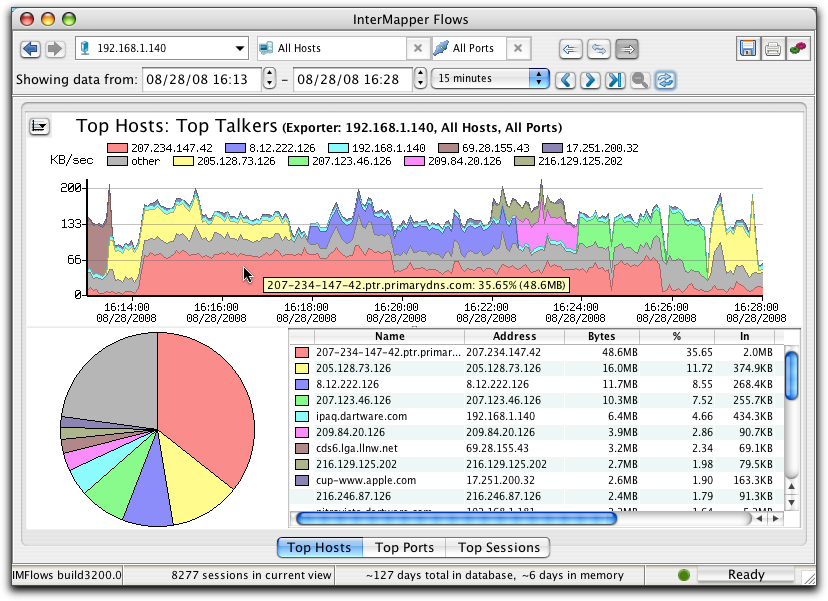Switch to the Top Sessions tab
Viewport: 828px width, 601px height.
498,547
